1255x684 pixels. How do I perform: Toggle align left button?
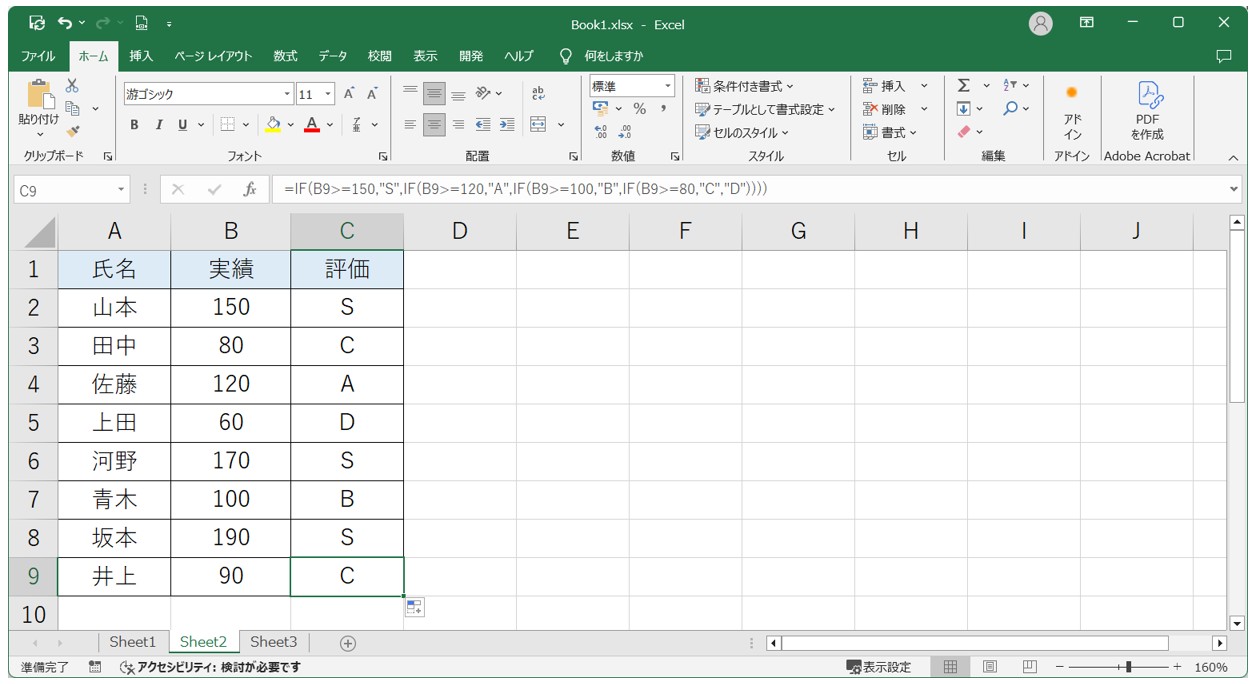coord(410,125)
